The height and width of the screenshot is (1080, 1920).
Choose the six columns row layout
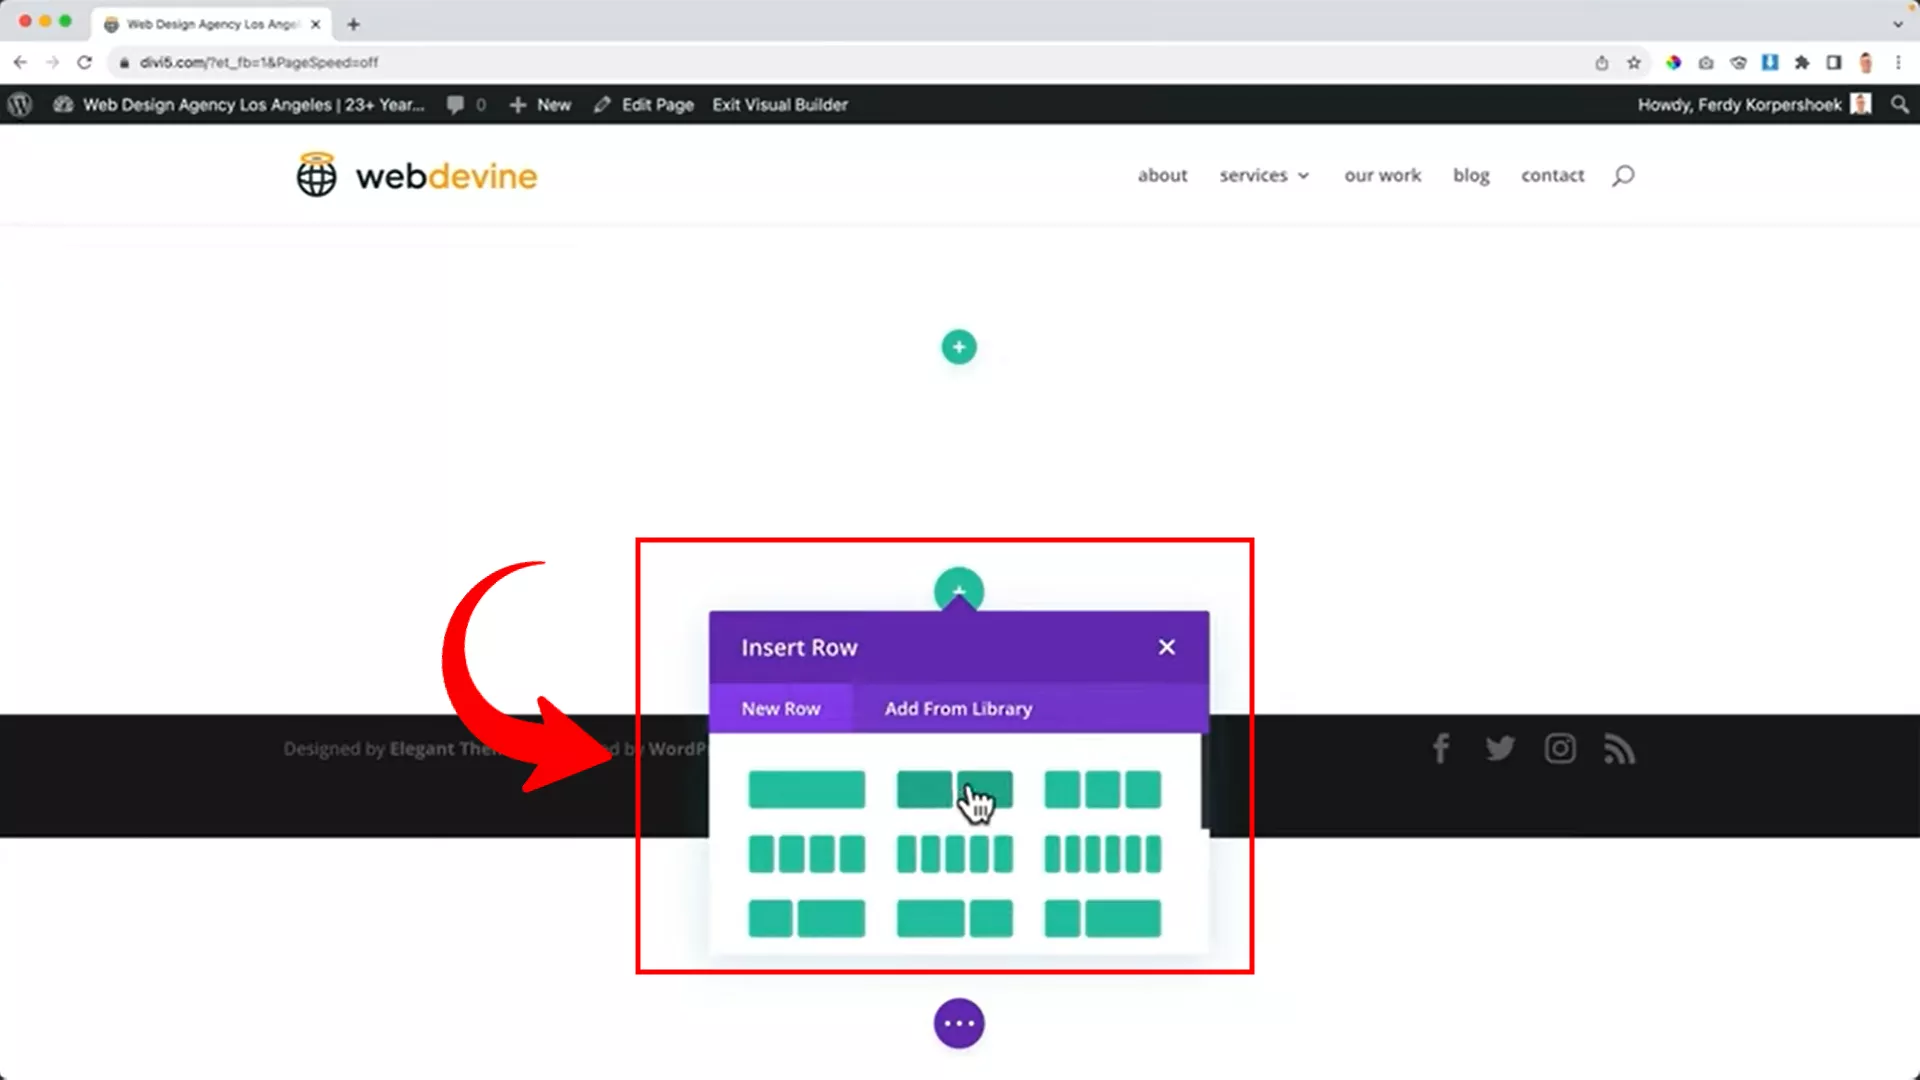tap(1102, 855)
